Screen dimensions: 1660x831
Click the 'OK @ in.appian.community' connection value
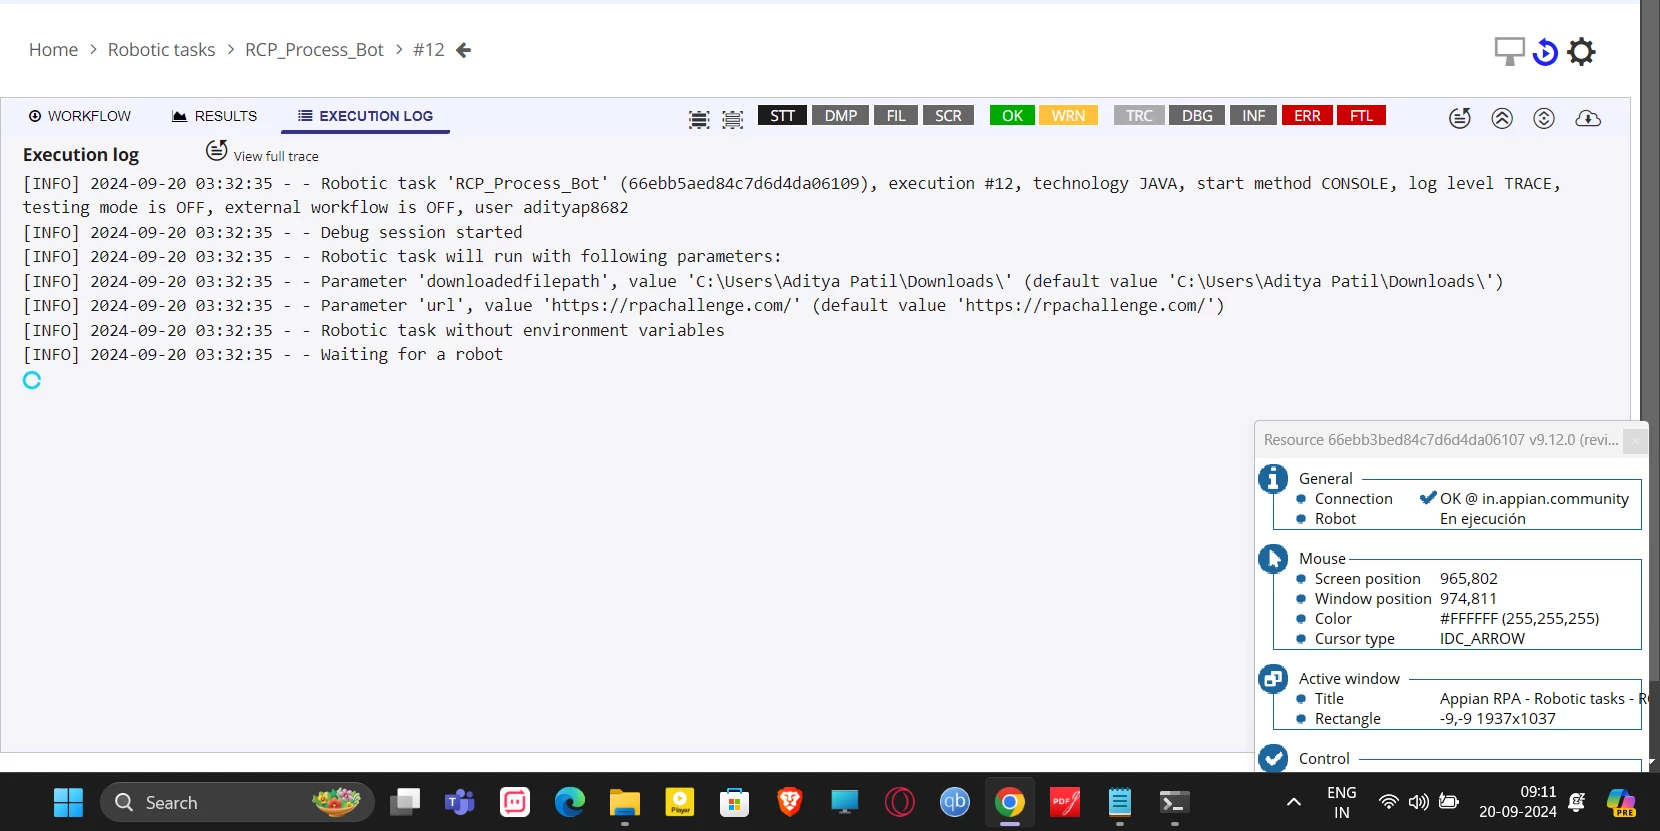(1534, 499)
